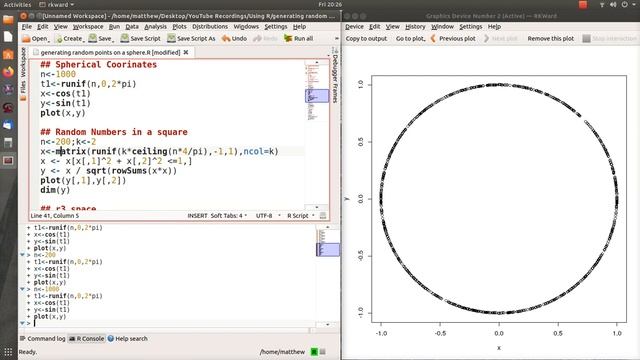Open the File menu in RKWard
This screenshot has width=640, height=360.
(27, 27)
